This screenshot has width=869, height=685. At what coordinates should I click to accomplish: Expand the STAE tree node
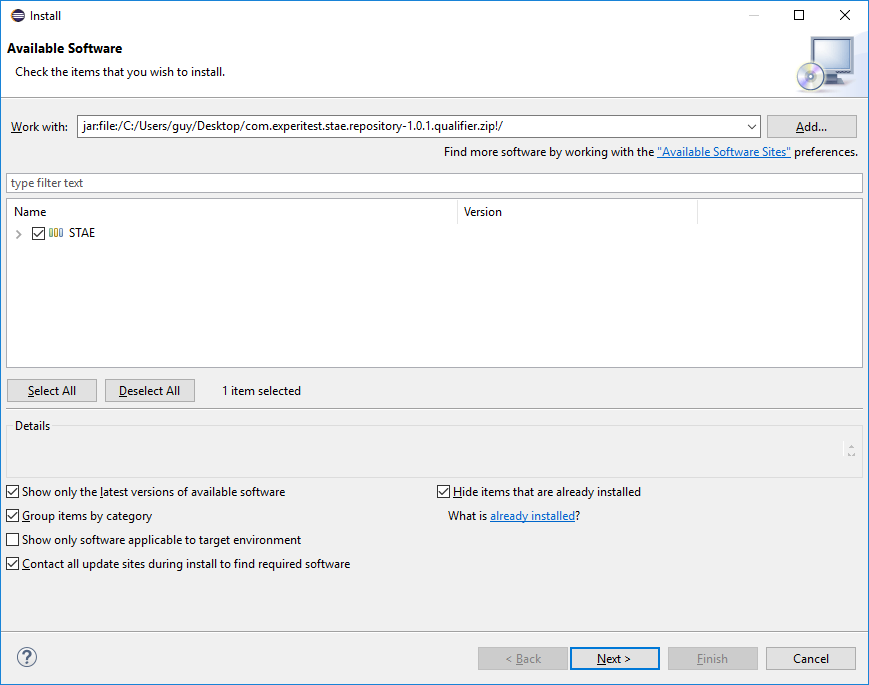coord(18,234)
